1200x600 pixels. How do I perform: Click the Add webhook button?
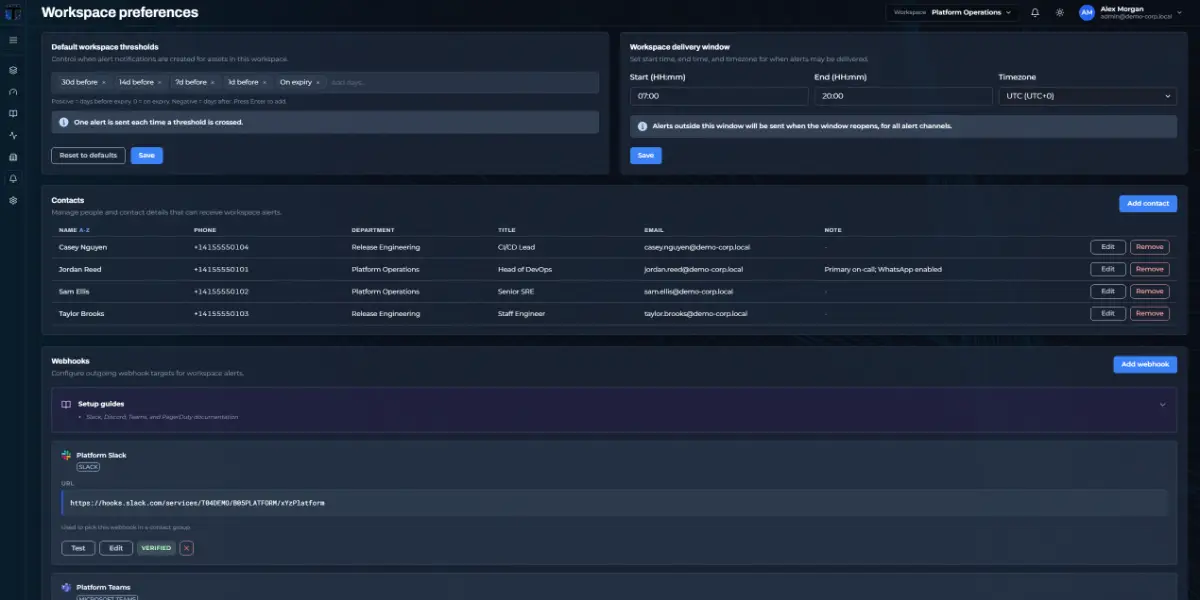tap(1145, 364)
